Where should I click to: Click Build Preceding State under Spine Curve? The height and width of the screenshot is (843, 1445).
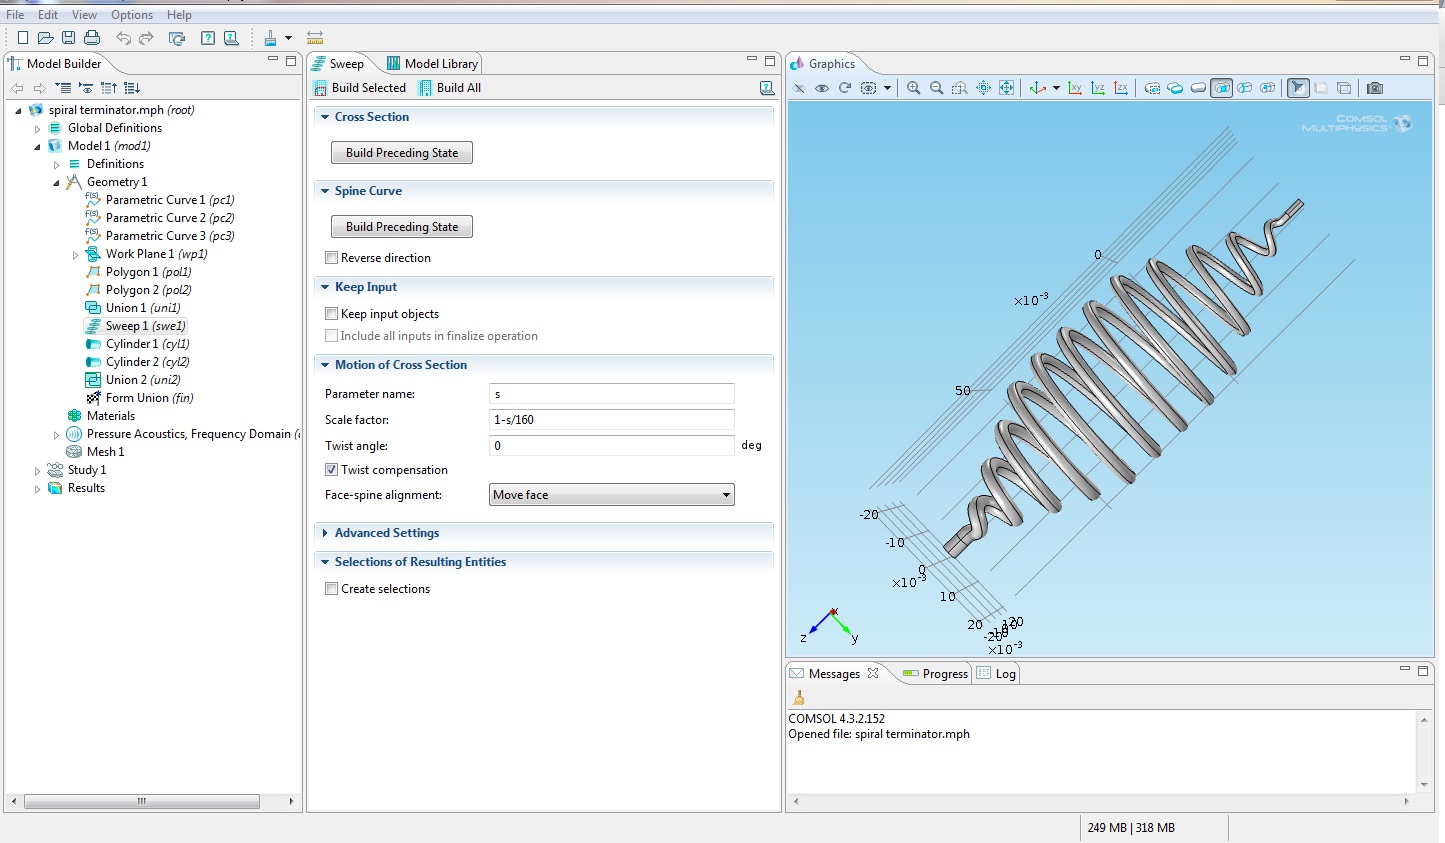tap(401, 227)
